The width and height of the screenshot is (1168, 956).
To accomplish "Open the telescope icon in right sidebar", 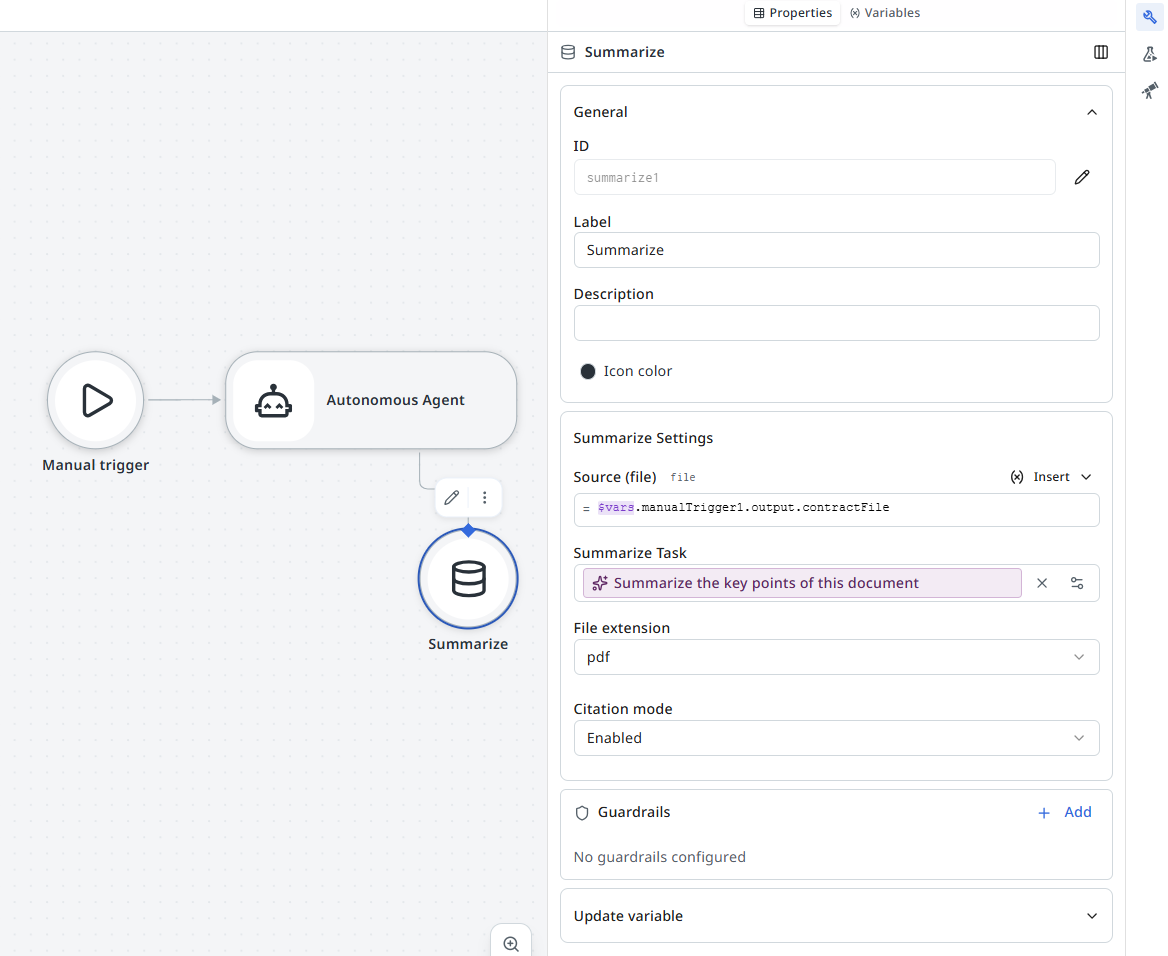I will 1149,91.
